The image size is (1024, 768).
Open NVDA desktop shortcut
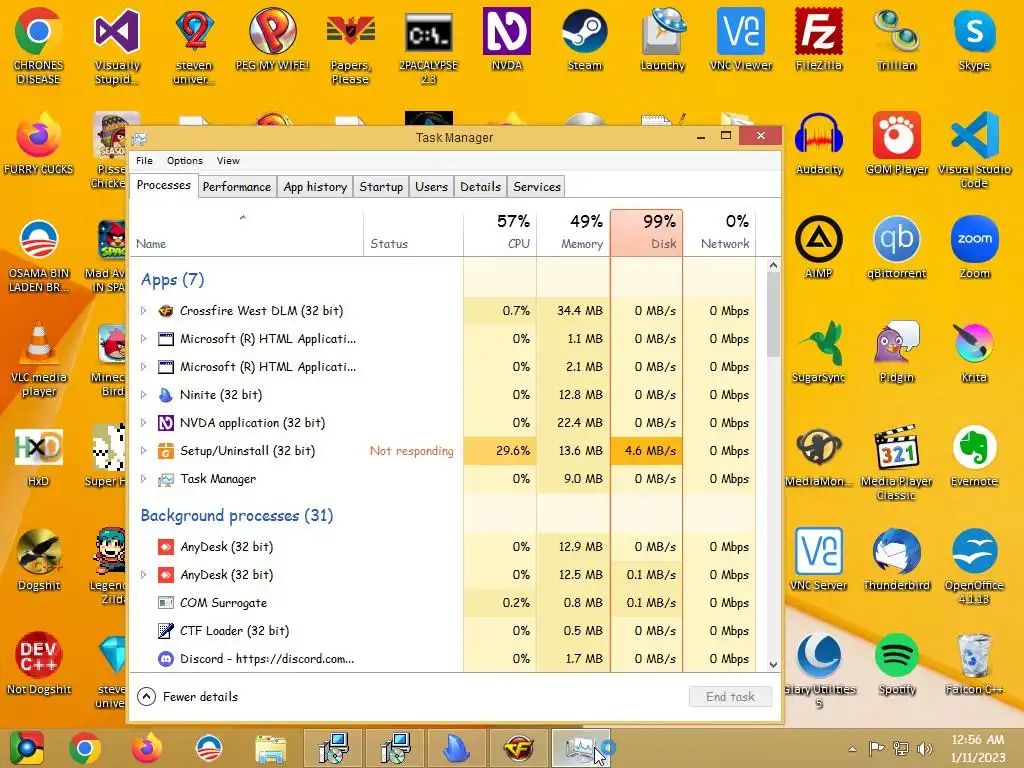(507, 39)
